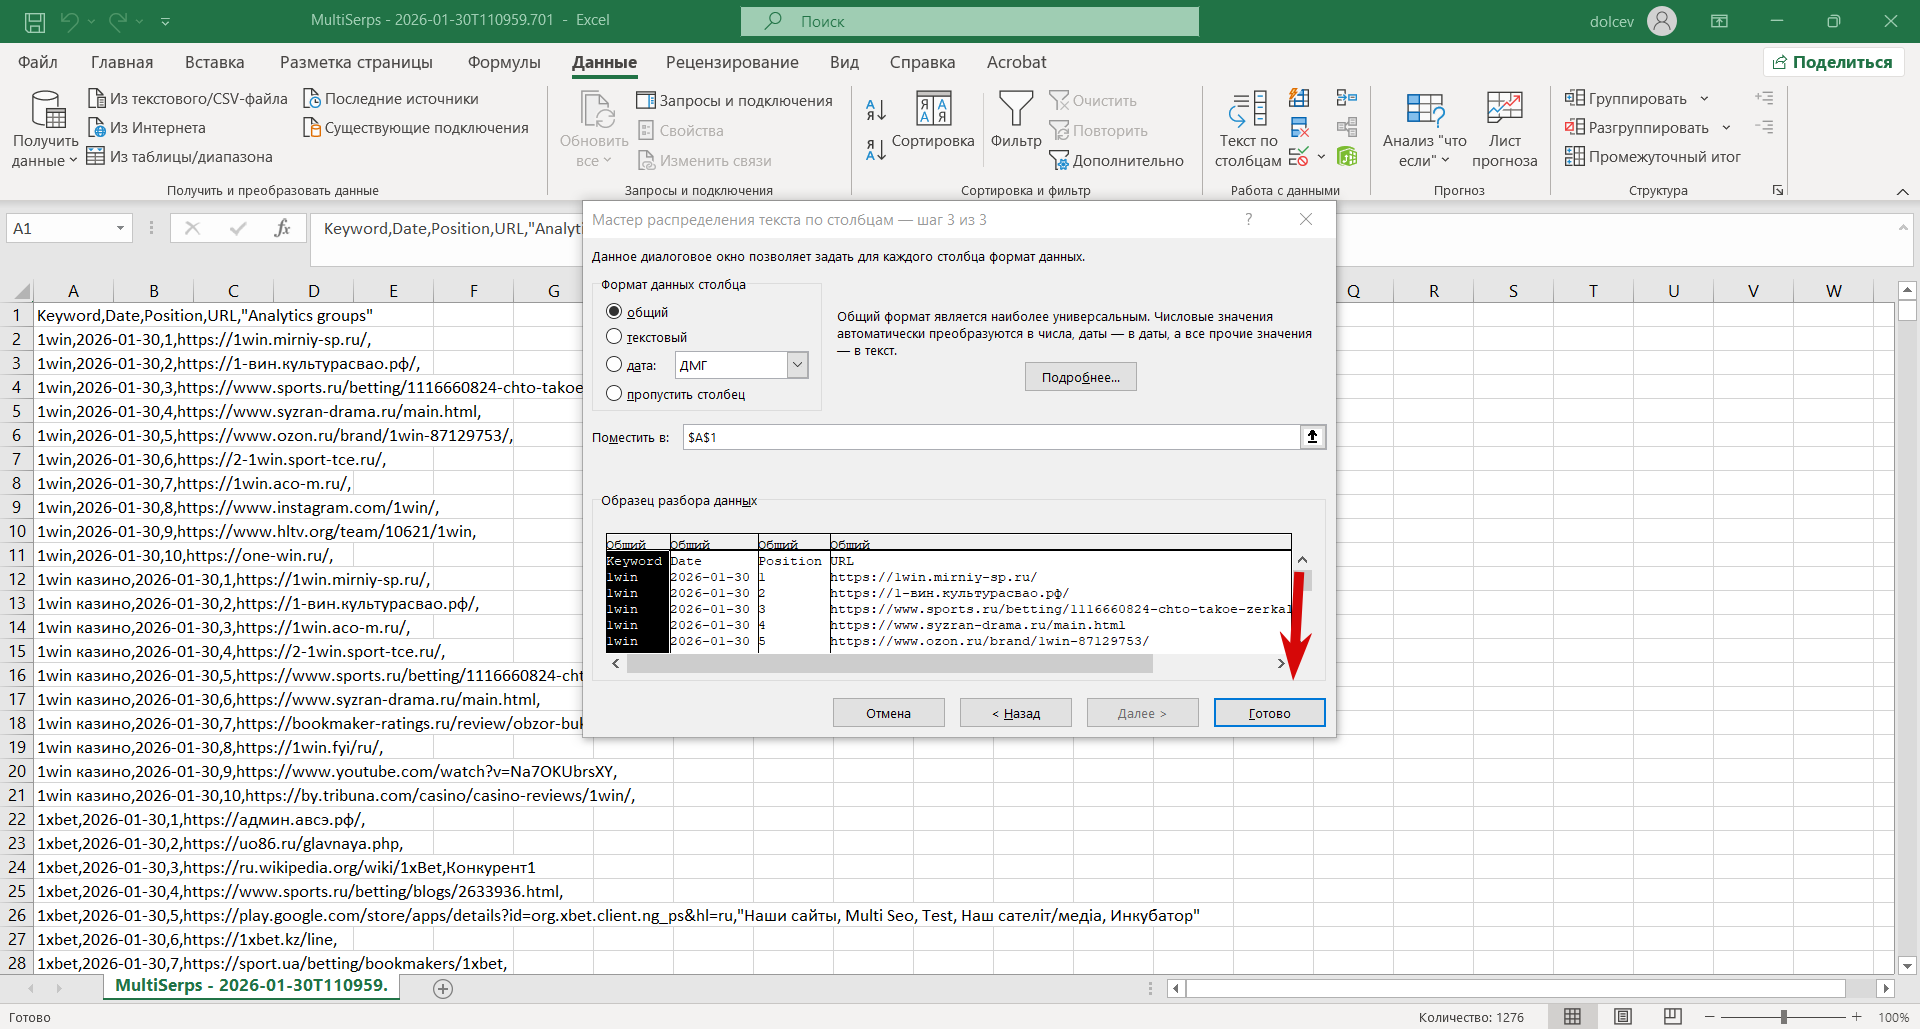Click the From Web import icon
The width and height of the screenshot is (1920, 1029).
97,128
